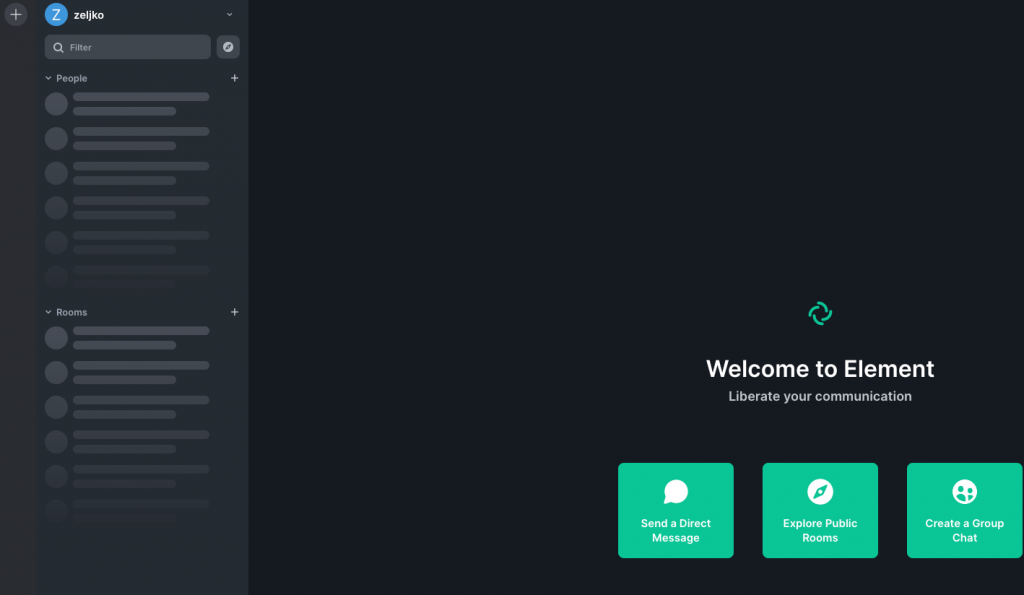Add a room with Rooms plus icon
This screenshot has width=1024, height=595.
[234, 312]
